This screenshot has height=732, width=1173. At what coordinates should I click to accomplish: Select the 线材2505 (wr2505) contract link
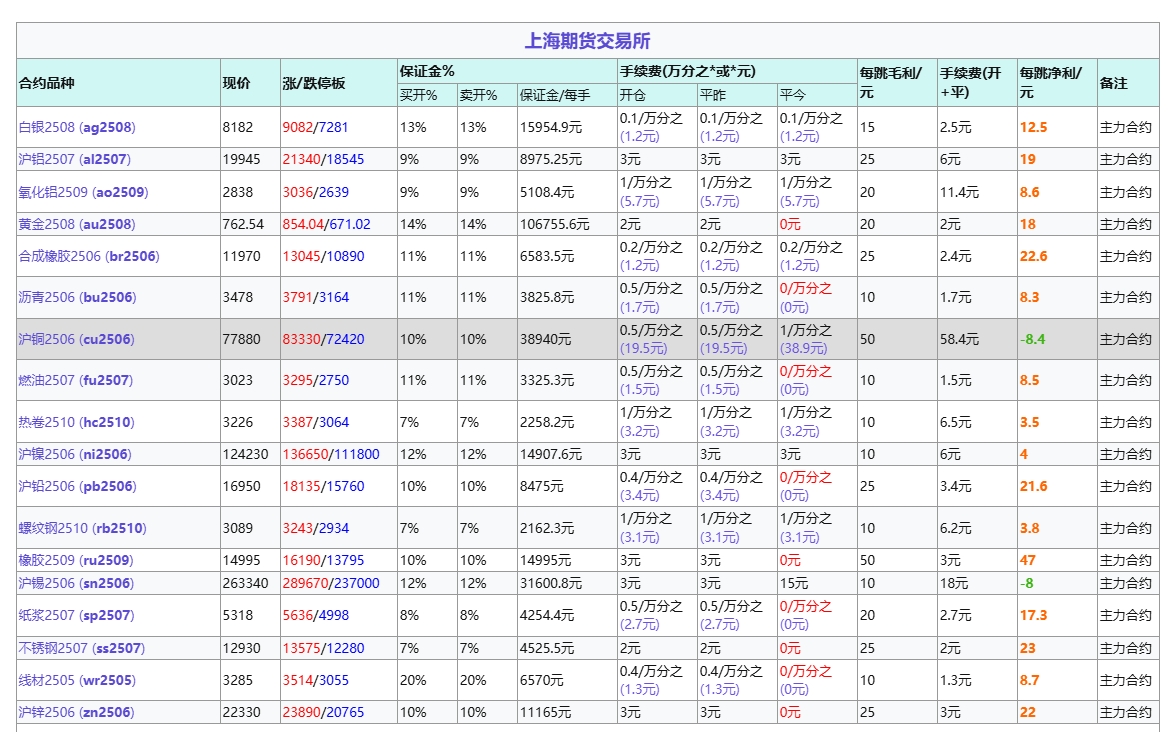tap(77, 681)
